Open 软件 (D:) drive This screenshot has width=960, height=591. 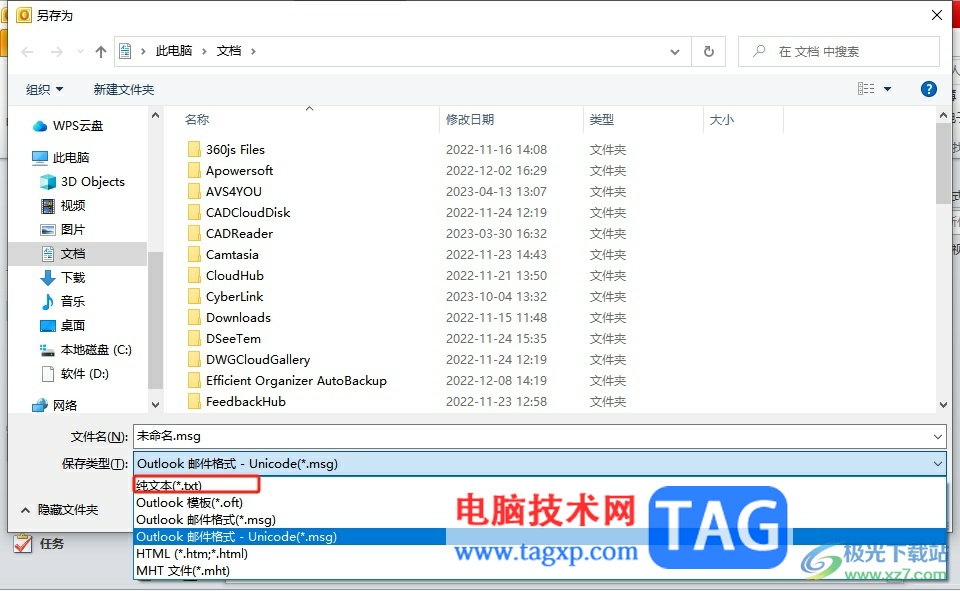[x=75, y=374]
